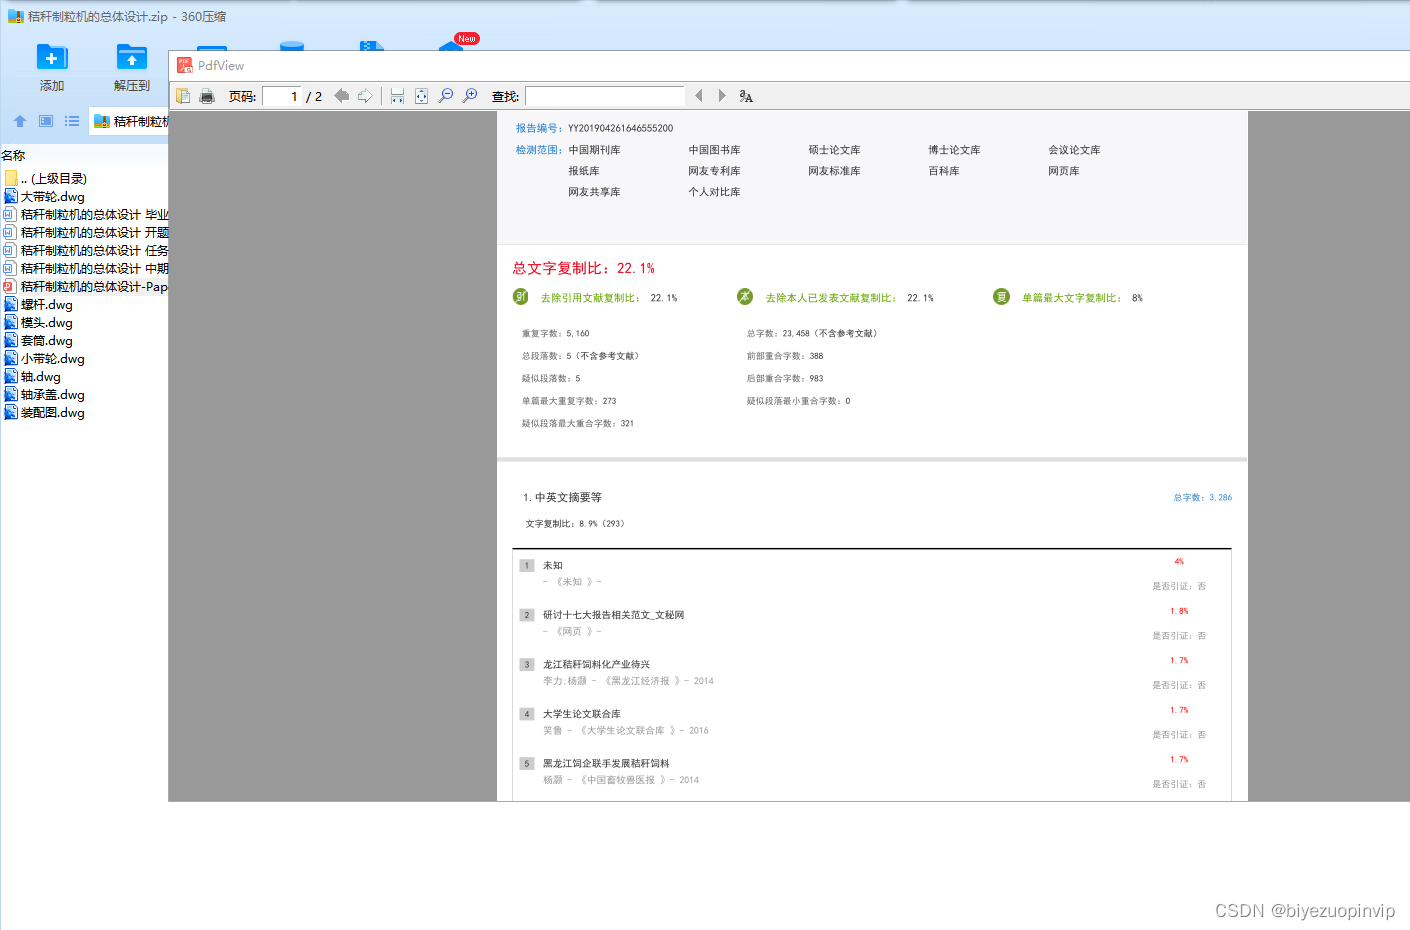This screenshot has height=930, width=1410.
Task: Click the 装配图.dwg file icon
Action: [11, 413]
